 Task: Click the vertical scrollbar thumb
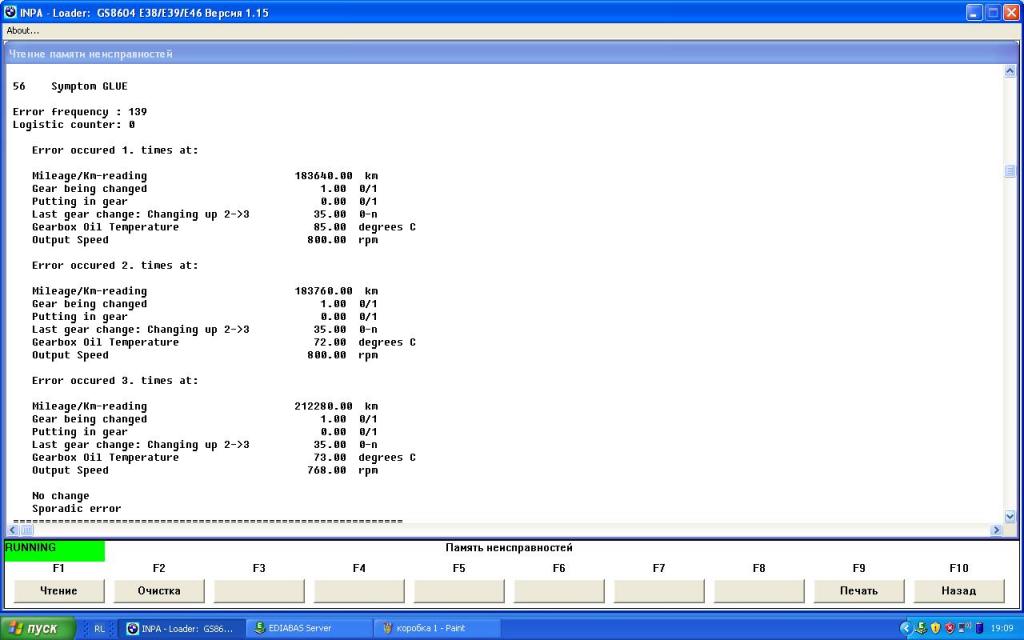point(1010,171)
